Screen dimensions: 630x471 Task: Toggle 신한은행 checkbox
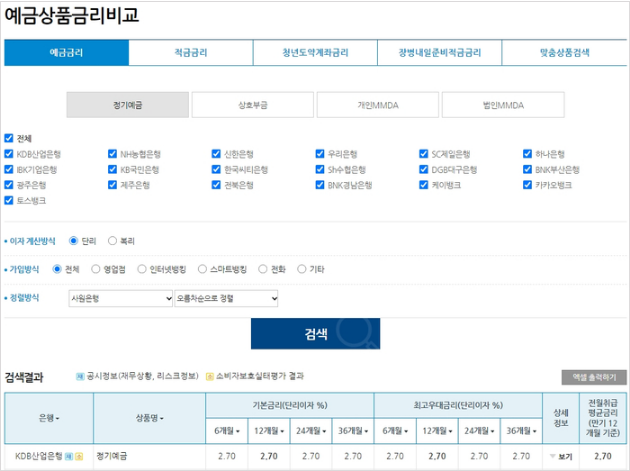tap(216, 154)
